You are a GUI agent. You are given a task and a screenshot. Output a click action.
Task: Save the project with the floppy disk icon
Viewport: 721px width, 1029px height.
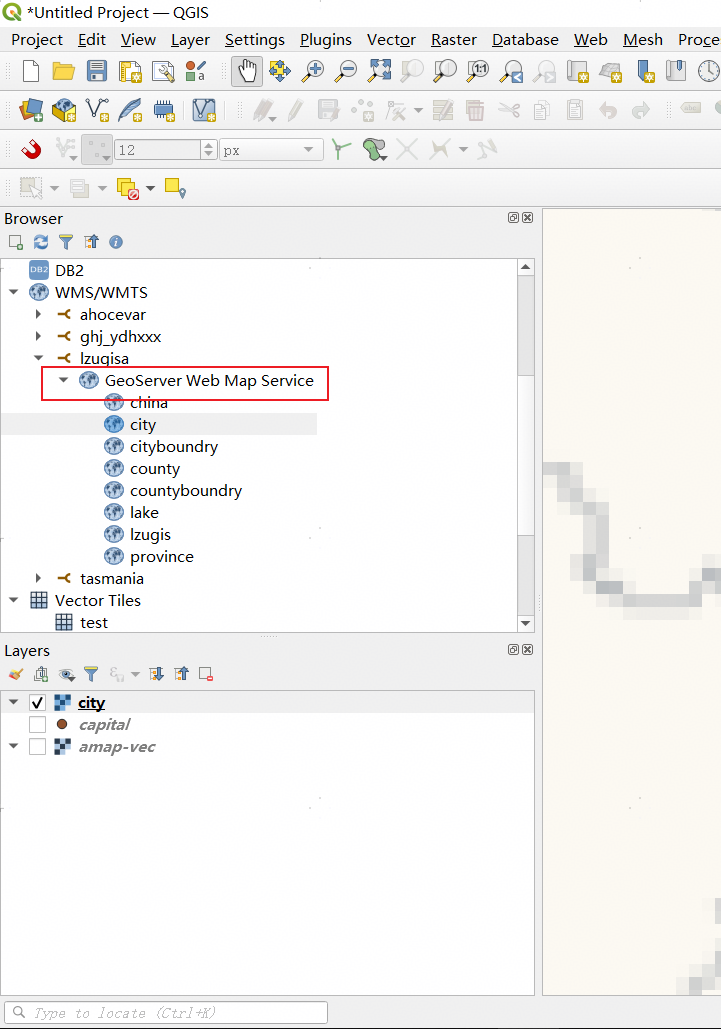pyautogui.click(x=96, y=71)
